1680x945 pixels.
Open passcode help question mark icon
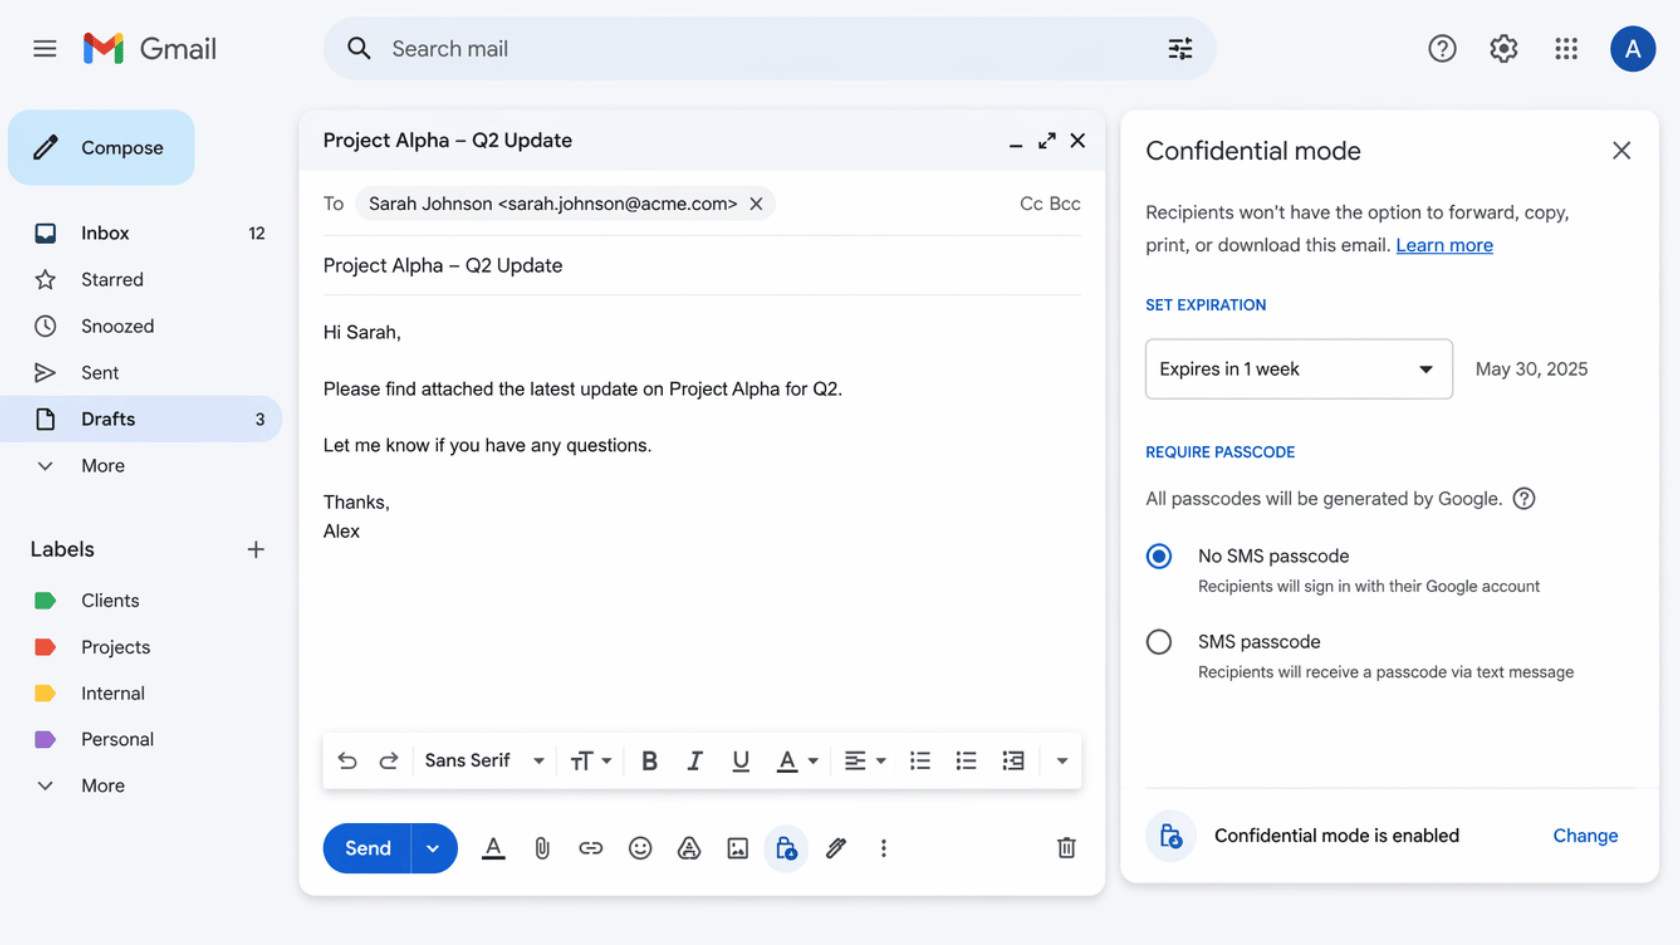click(1524, 498)
